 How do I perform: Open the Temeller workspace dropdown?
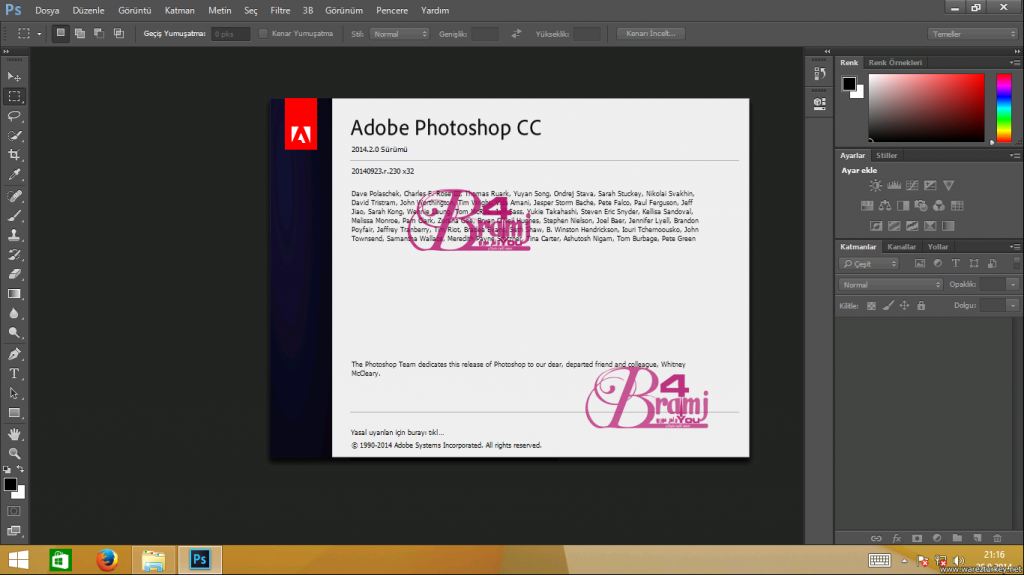click(973, 33)
